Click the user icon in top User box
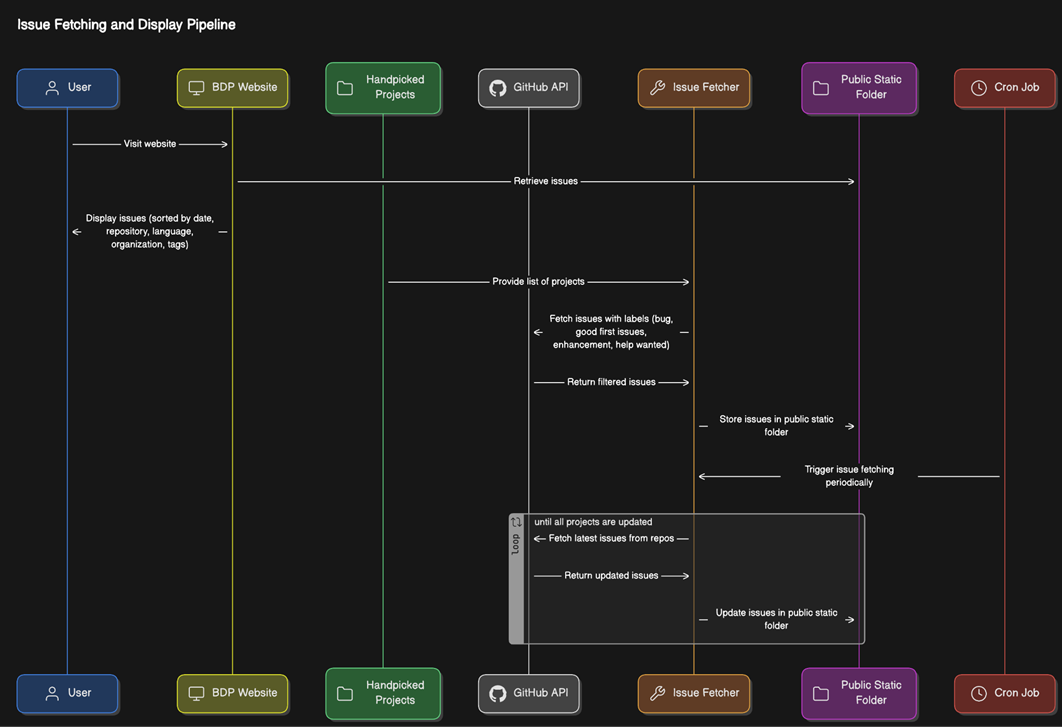Viewport: 1062px width, 727px height. coord(52,88)
